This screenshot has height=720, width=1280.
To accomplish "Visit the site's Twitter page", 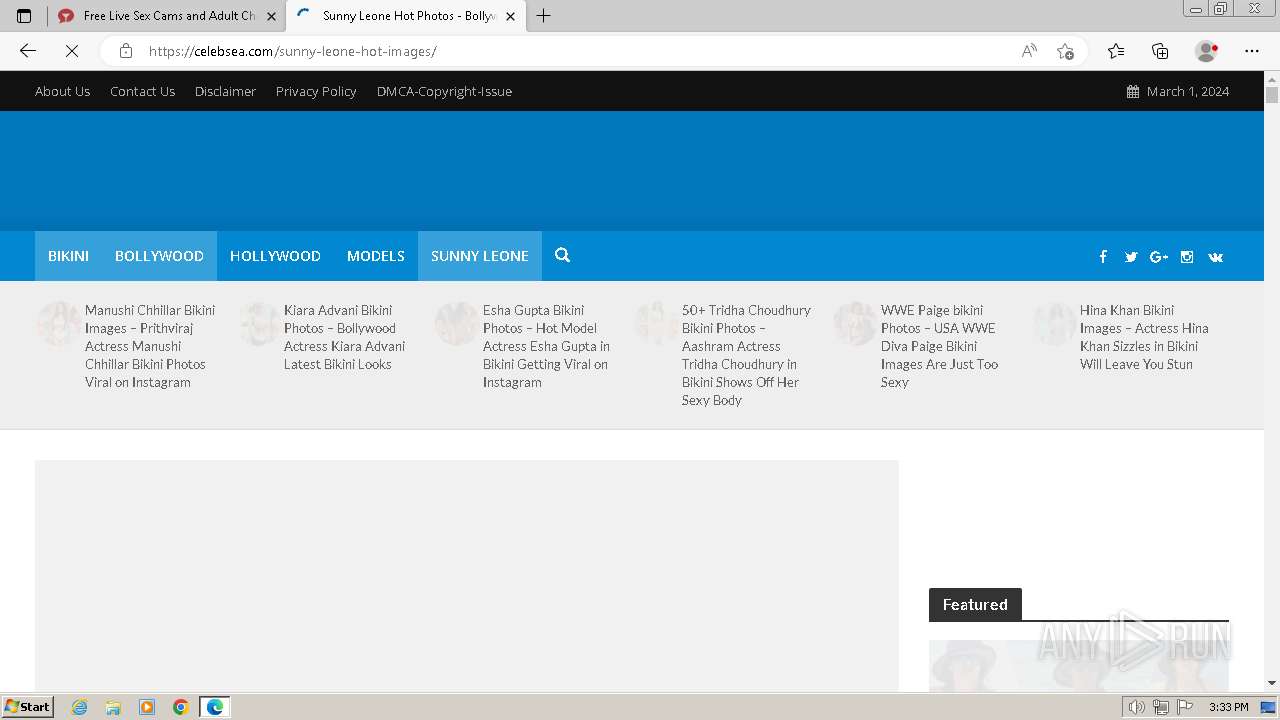I will [x=1131, y=257].
